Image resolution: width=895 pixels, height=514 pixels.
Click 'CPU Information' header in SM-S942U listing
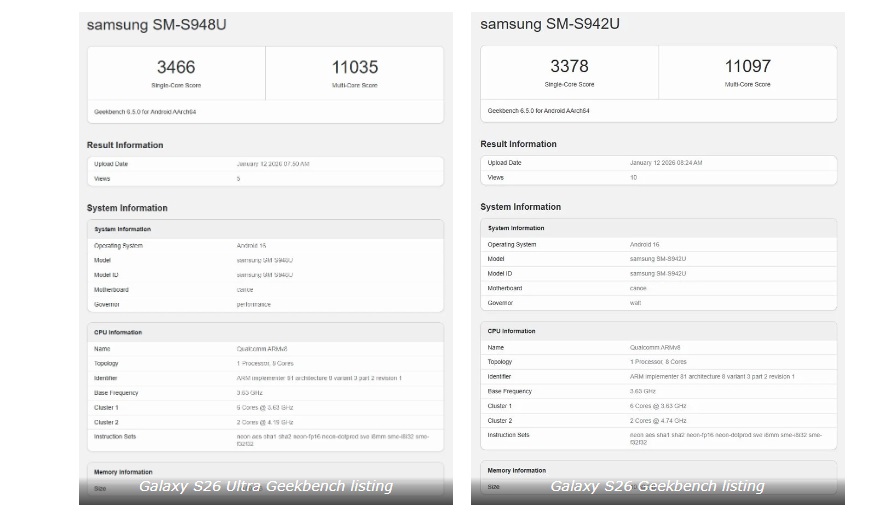click(x=511, y=331)
